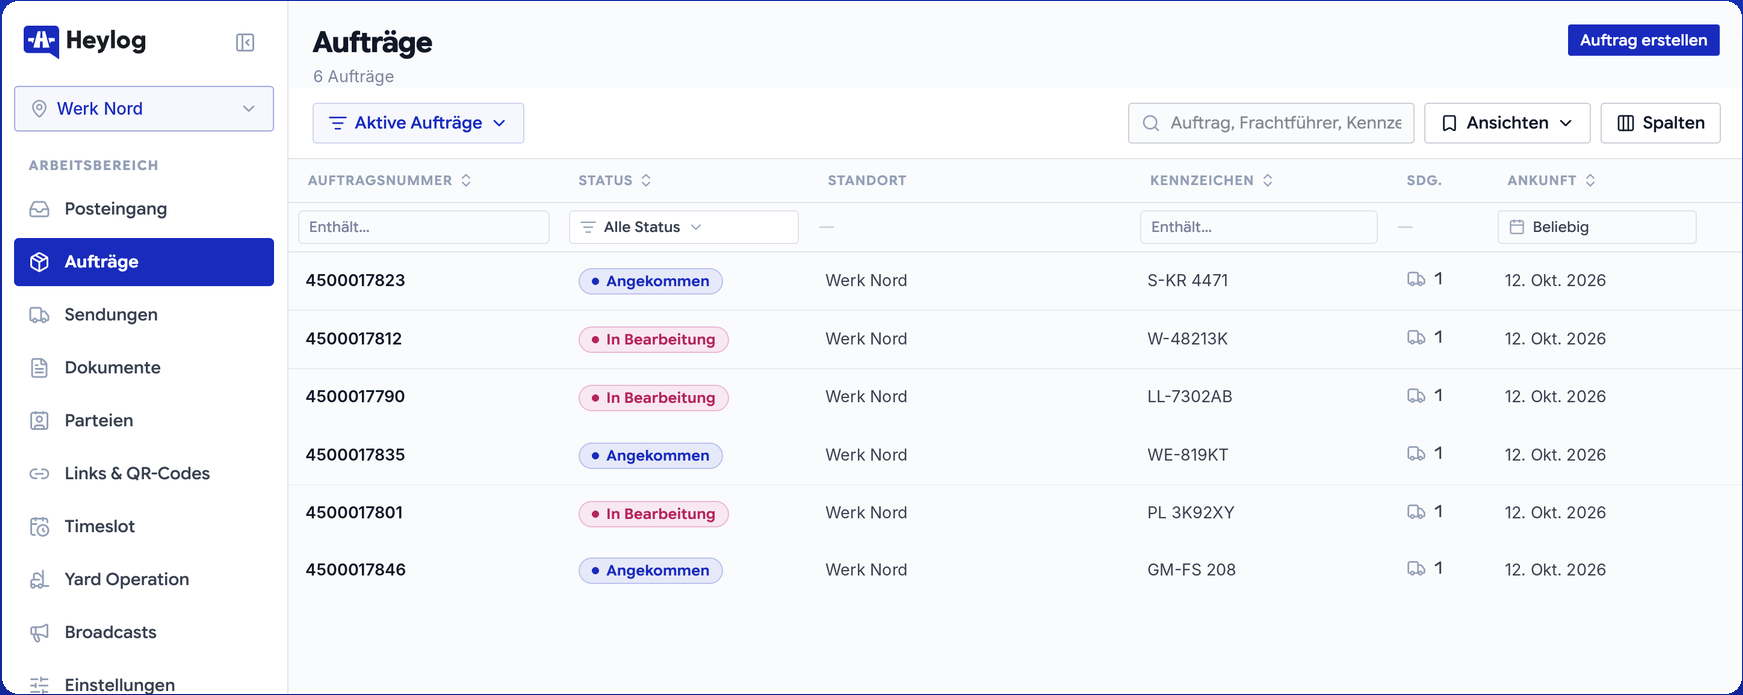The image size is (1743, 695).
Task: Click the shipment truck icon for order 4500017812
Action: coord(1416,338)
